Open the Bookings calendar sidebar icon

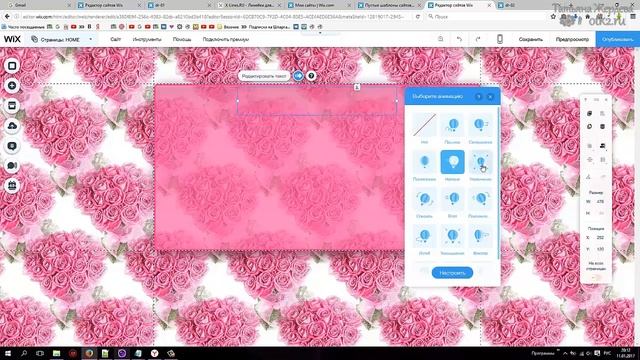[x=12, y=186]
